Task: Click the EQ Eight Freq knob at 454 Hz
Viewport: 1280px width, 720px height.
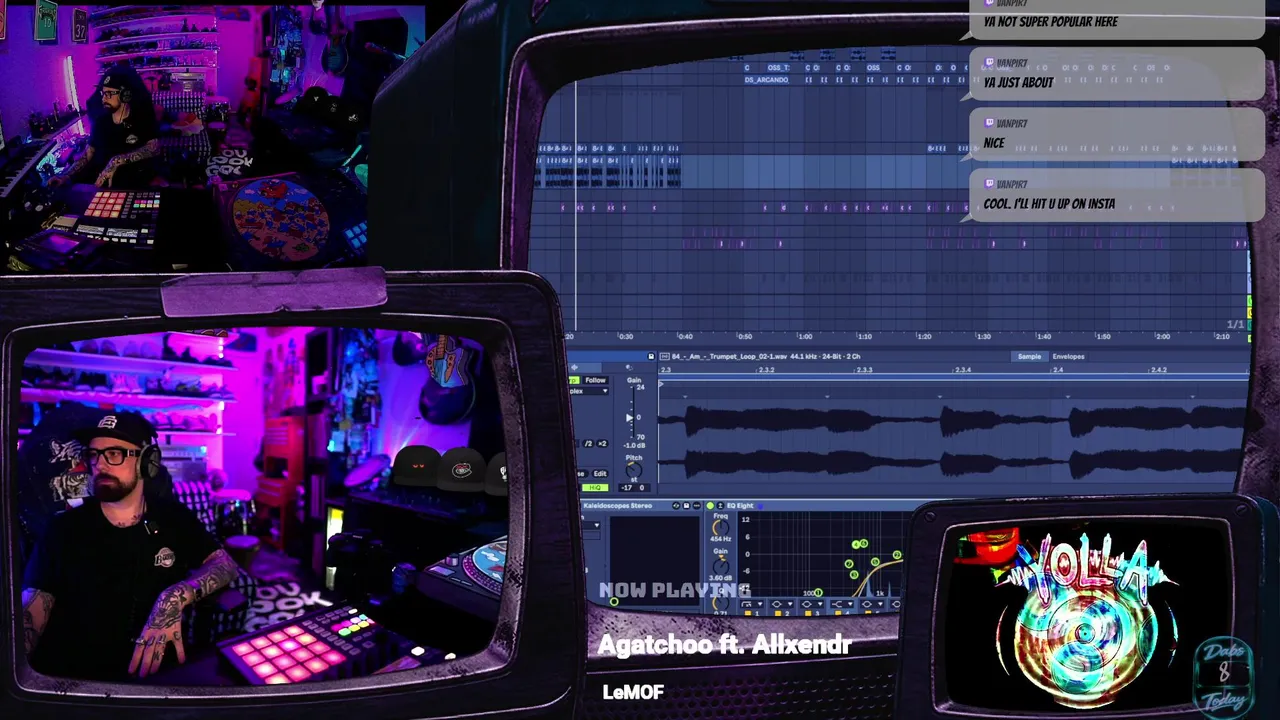Action: 721,528
